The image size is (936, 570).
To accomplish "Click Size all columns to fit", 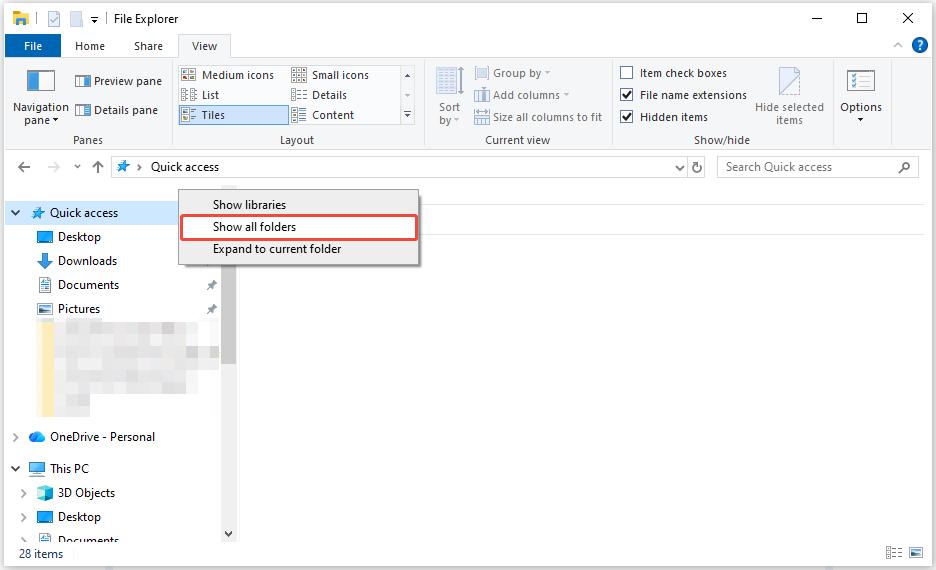I will [x=538, y=117].
